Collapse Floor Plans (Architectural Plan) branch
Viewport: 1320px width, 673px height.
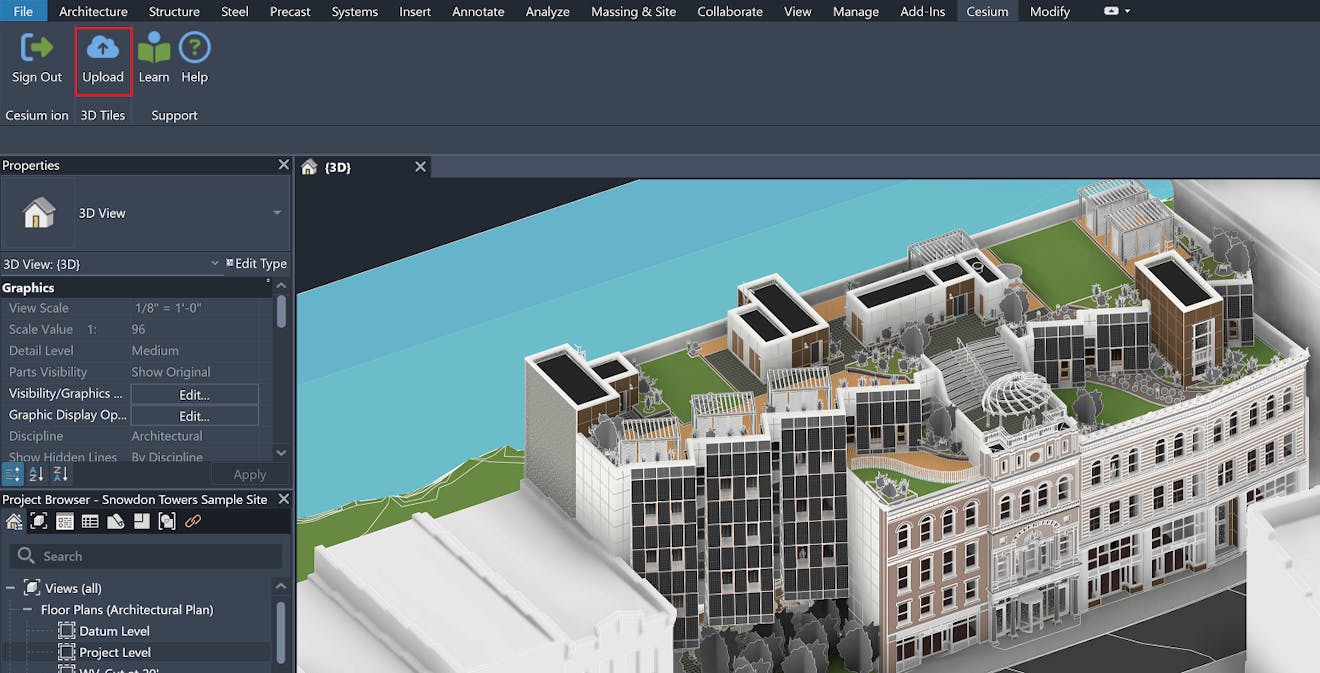pos(27,609)
